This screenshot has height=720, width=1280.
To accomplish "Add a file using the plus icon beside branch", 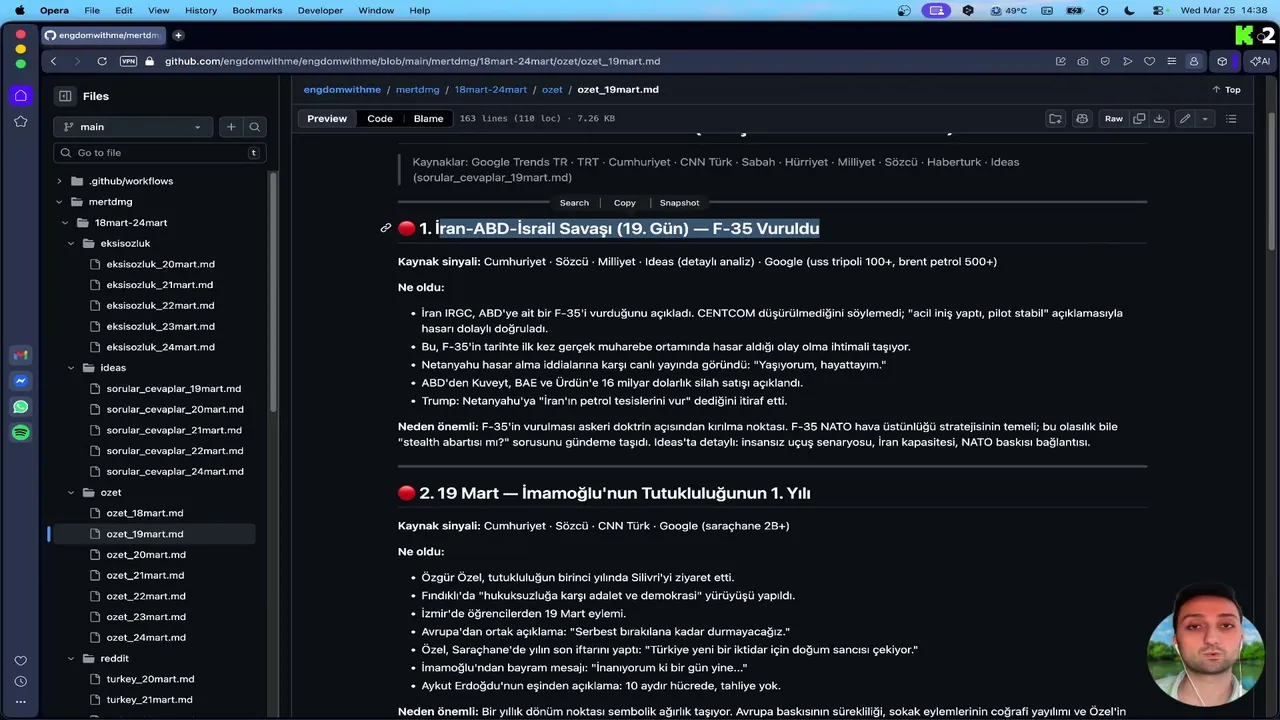I will coord(231,127).
